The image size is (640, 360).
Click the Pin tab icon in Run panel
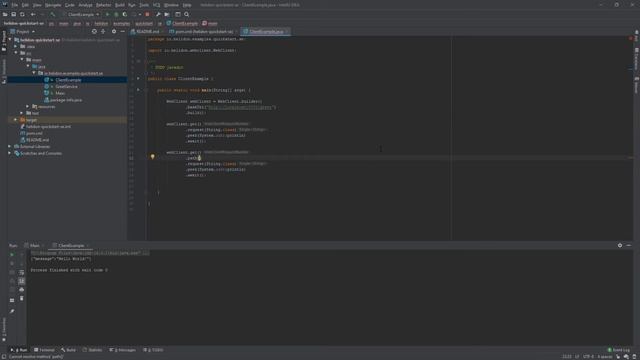click(x=12, y=311)
